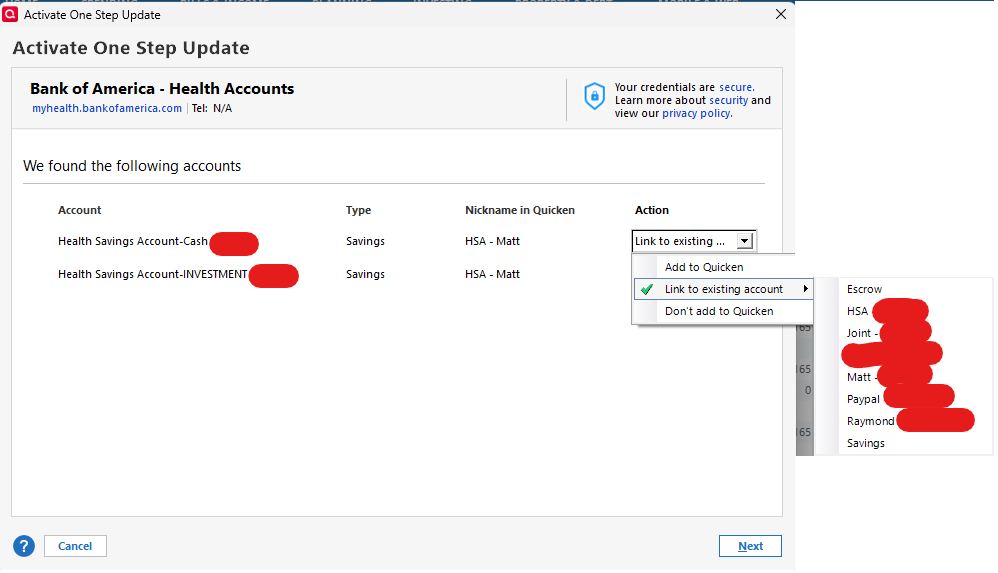Open the 'security' learn more link
This screenshot has width=998, height=573.
tap(728, 100)
